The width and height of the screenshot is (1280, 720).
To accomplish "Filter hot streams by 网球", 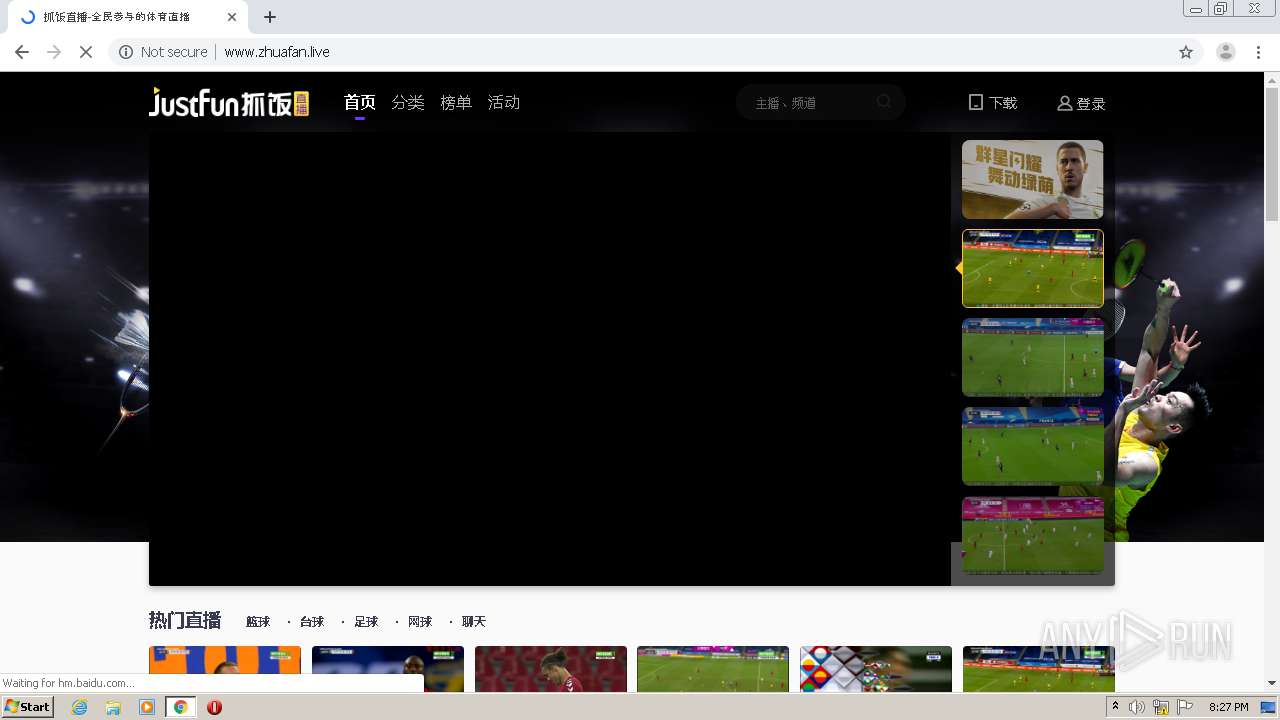I will coord(420,622).
